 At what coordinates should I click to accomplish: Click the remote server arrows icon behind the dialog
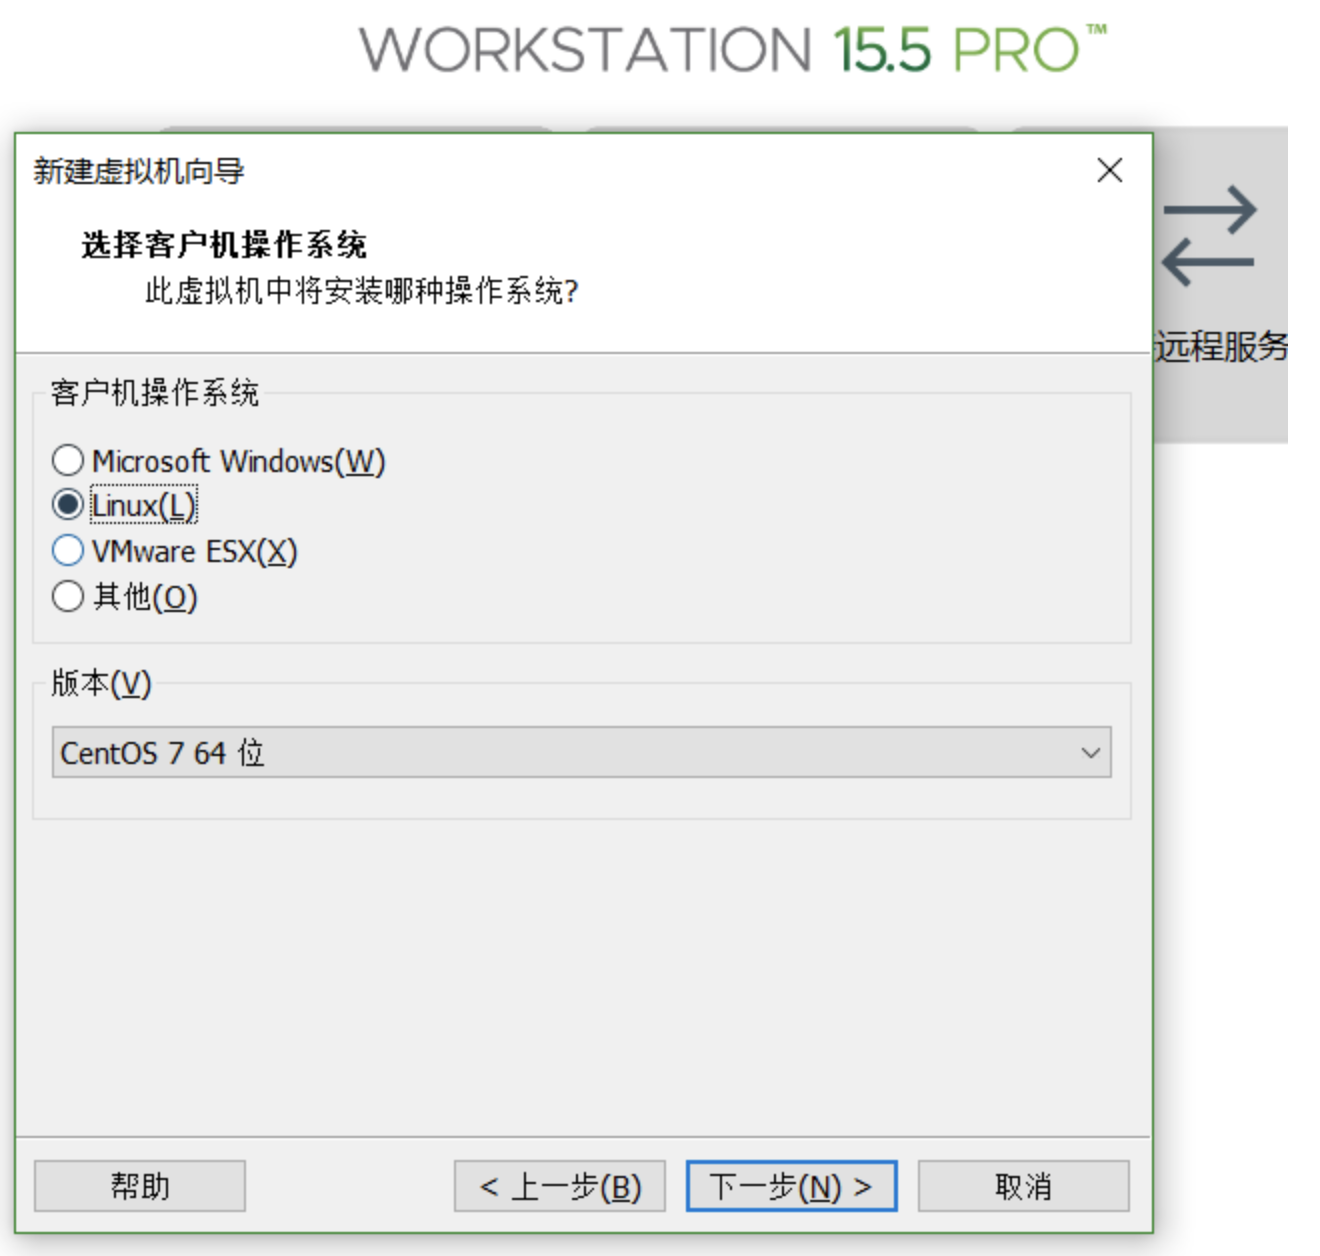(1209, 236)
